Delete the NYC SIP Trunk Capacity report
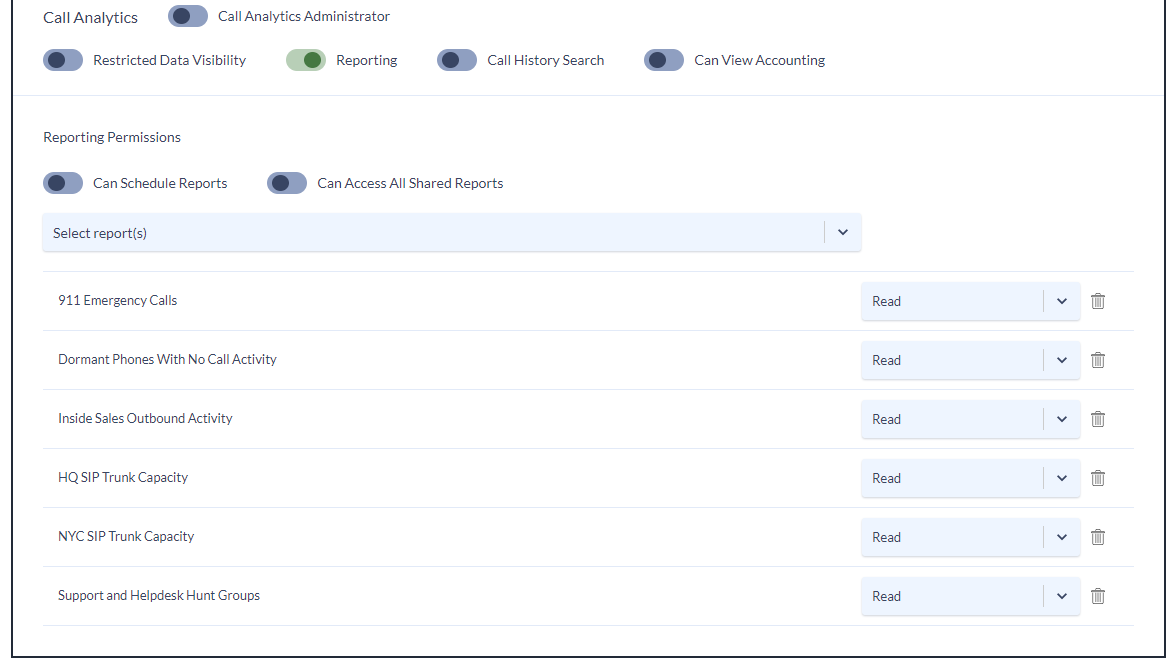The image size is (1176, 667). pos(1097,537)
